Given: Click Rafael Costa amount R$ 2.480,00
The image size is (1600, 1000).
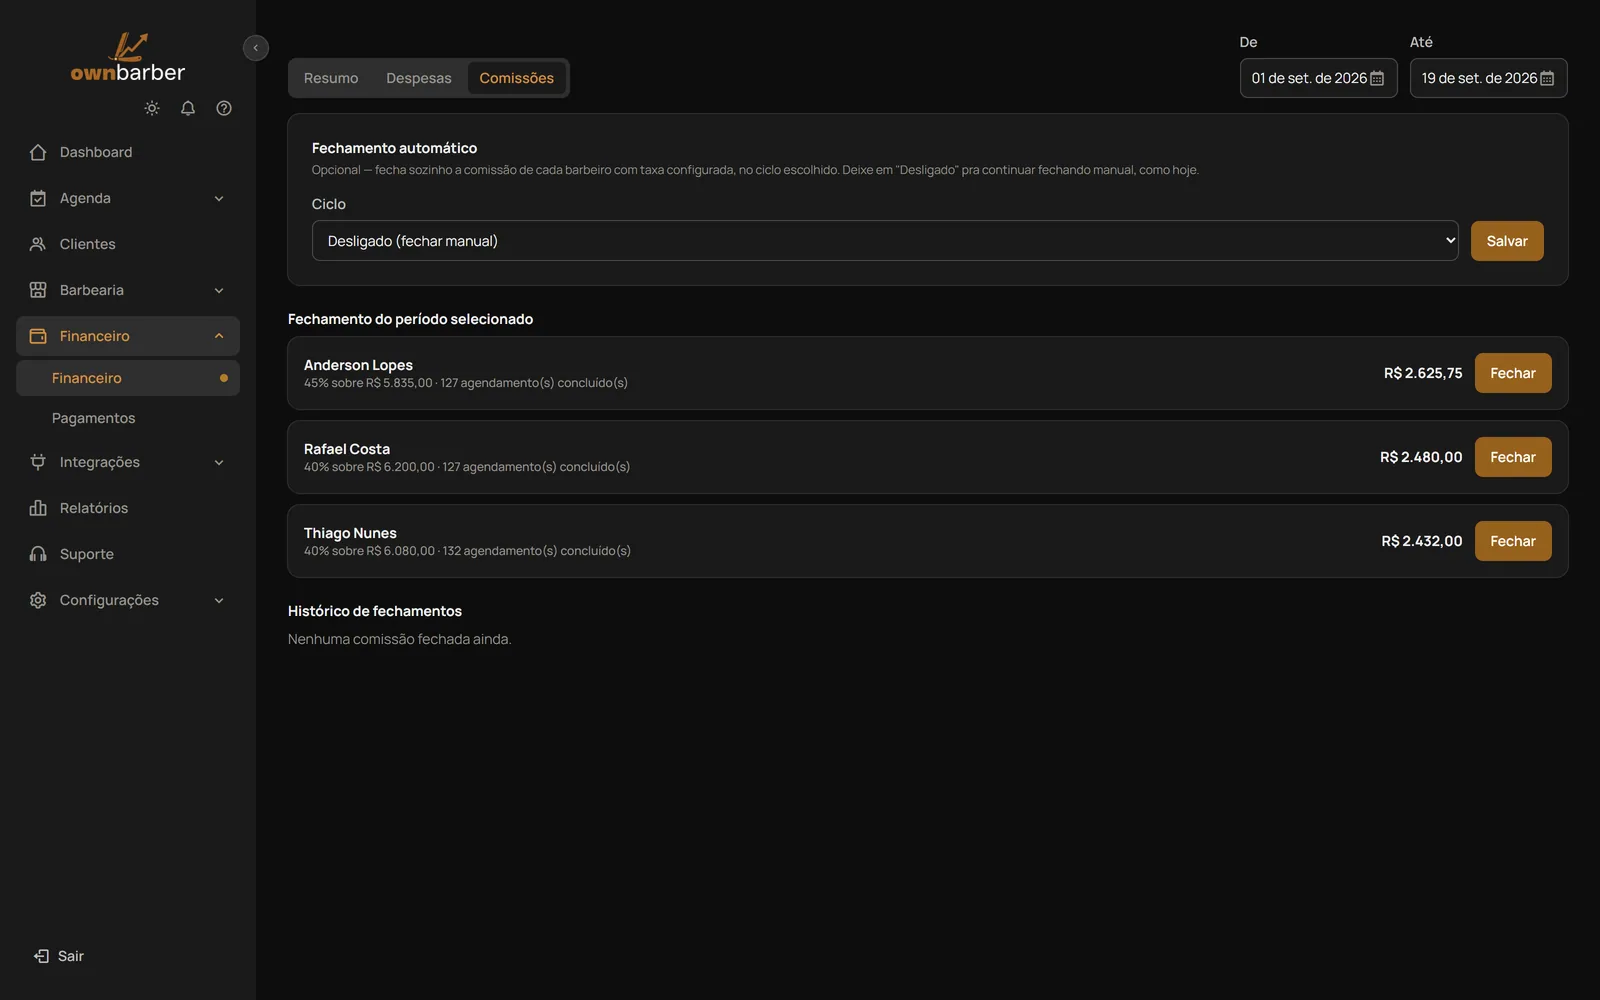Looking at the screenshot, I should click(x=1421, y=457).
